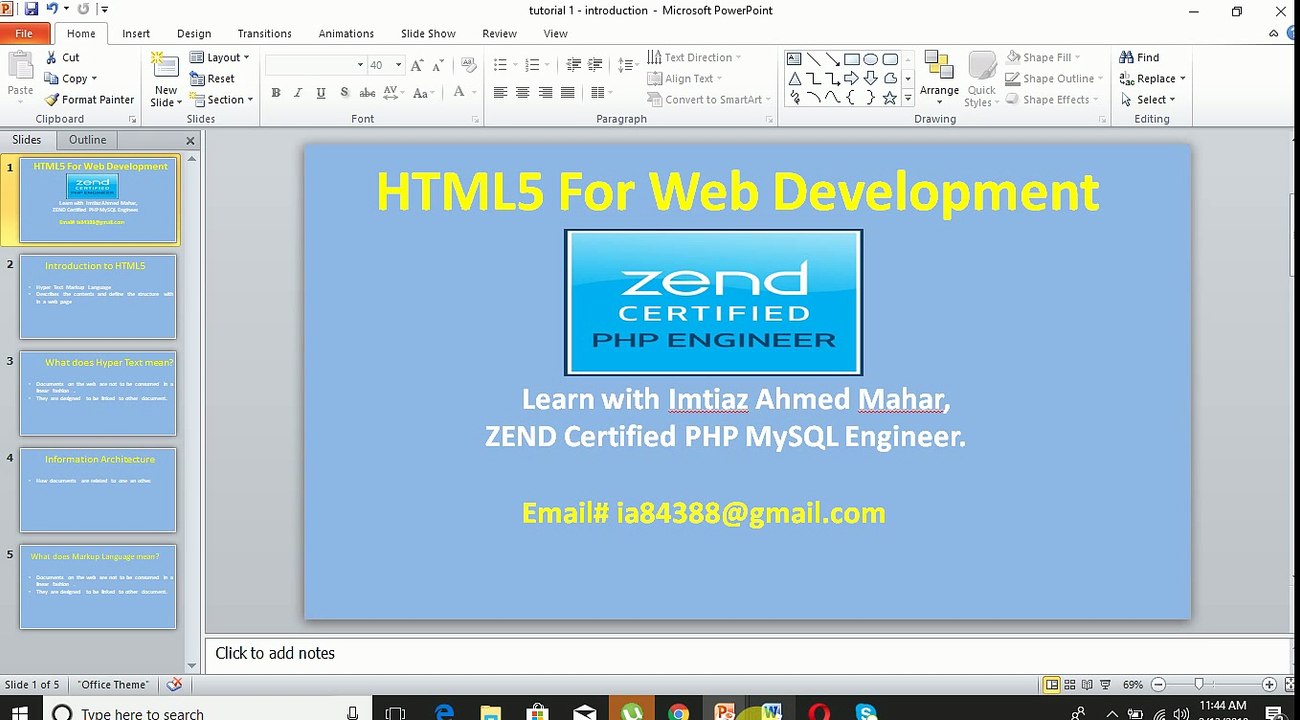
Task: Expand the Copy options arrow
Action: [94, 79]
